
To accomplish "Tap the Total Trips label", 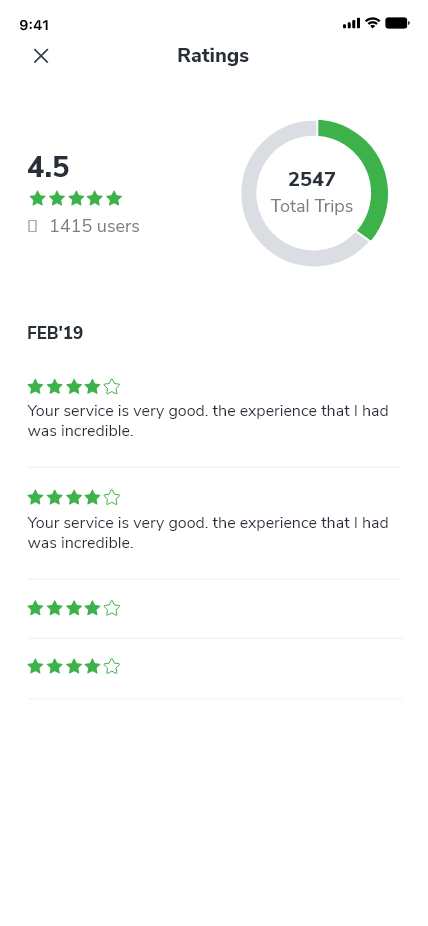I will click(x=312, y=206).
